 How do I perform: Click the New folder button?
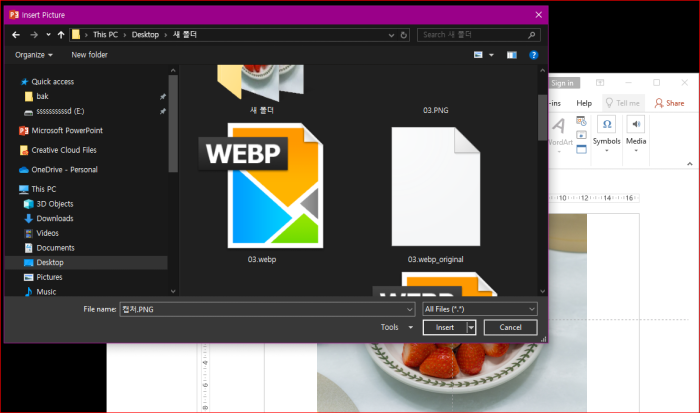89,55
